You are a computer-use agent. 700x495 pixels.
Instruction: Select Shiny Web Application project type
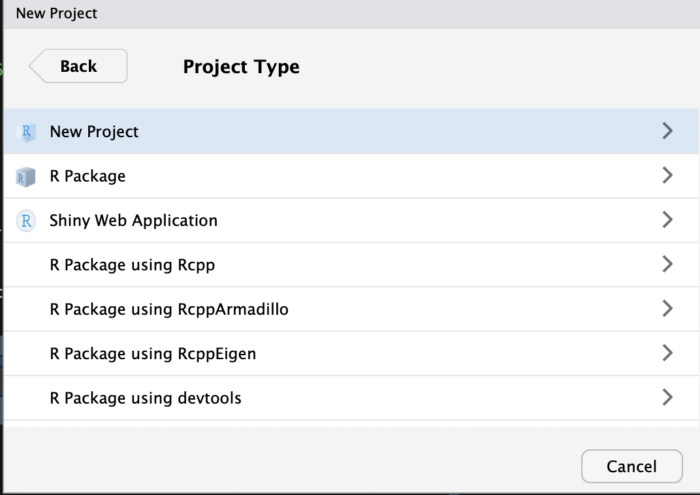pos(351,220)
